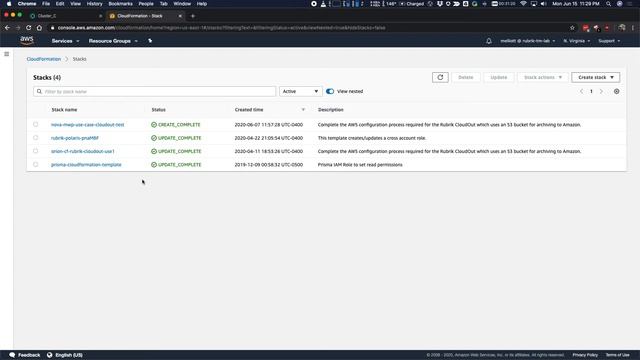Expand the Create stack dropdown
The width and height of the screenshot is (640, 360).
coord(596,77)
